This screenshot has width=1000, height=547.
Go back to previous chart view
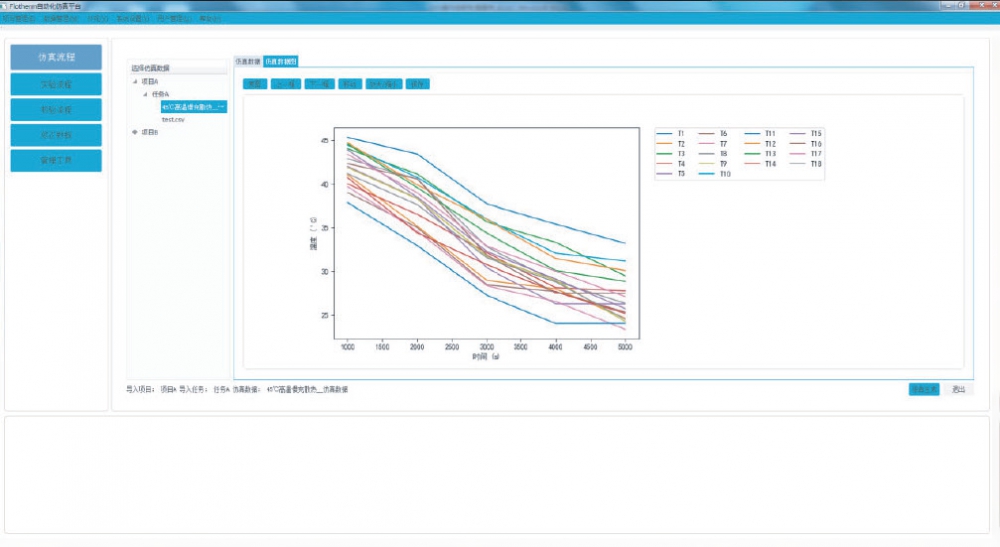click(x=286, y=84)
